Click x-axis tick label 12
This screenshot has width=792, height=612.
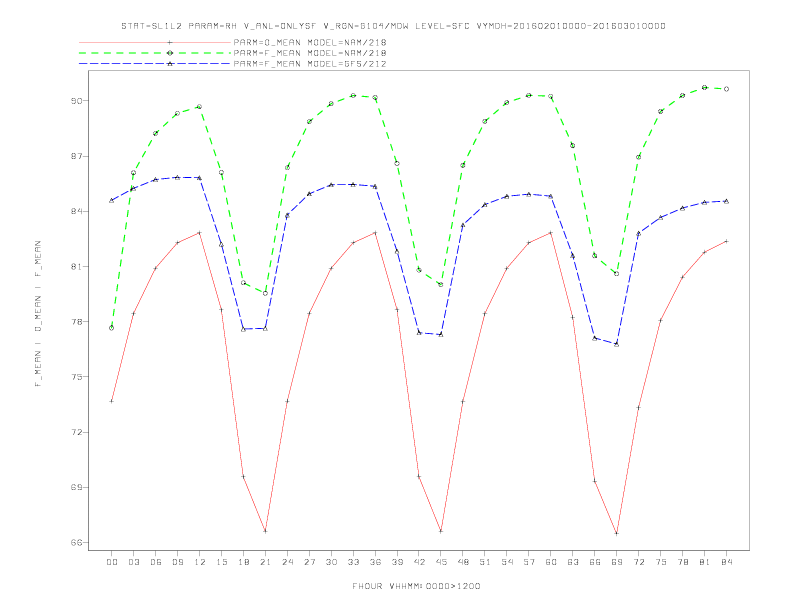coord(200,562)
